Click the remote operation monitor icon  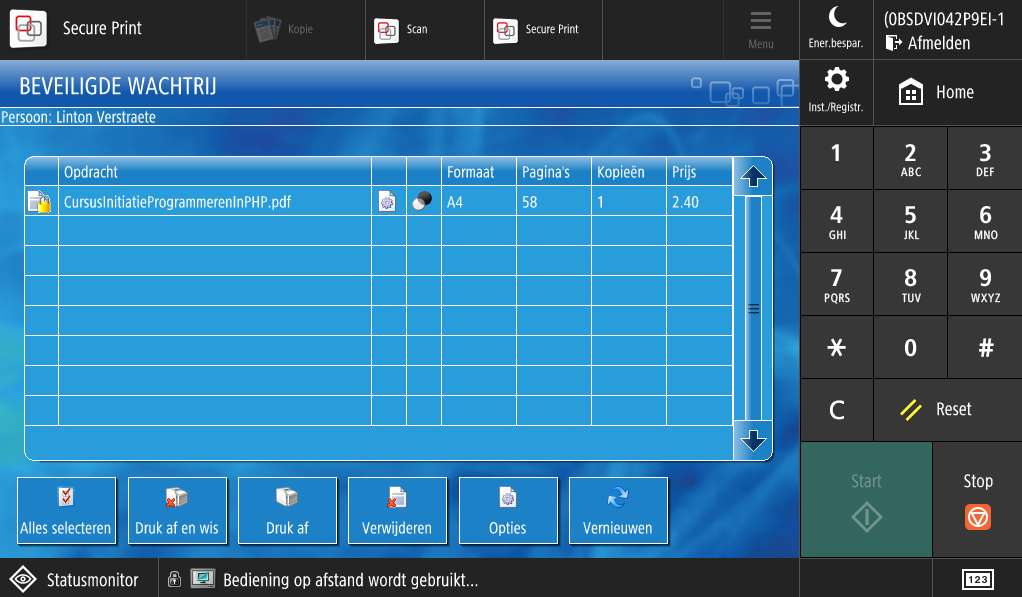(x=203, y=578)
